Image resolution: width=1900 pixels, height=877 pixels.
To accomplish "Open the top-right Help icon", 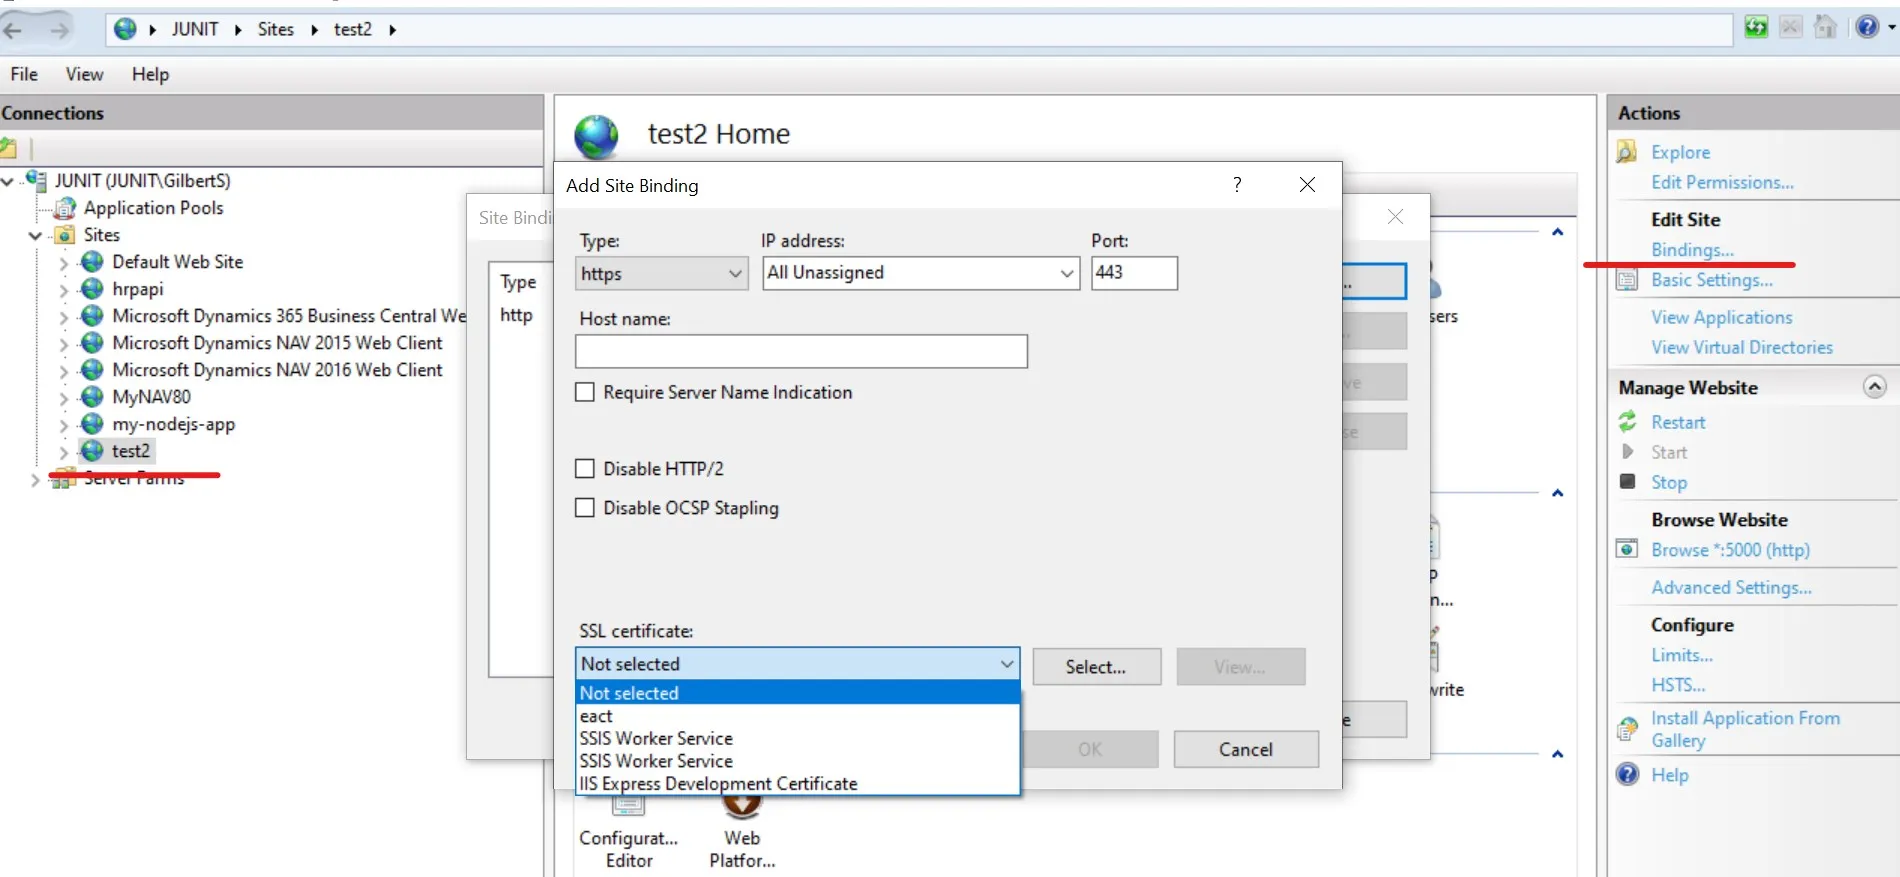I will (1867, 27).
